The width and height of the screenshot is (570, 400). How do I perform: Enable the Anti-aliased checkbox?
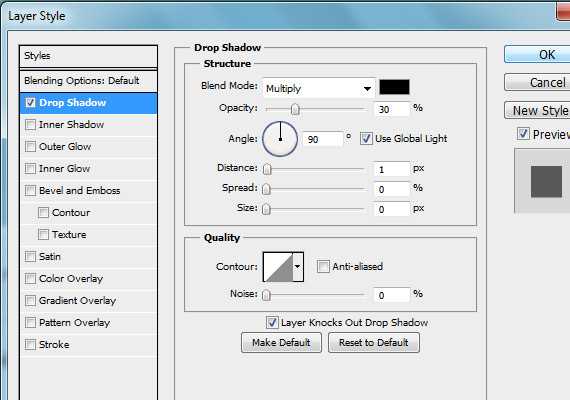(323, 267)
